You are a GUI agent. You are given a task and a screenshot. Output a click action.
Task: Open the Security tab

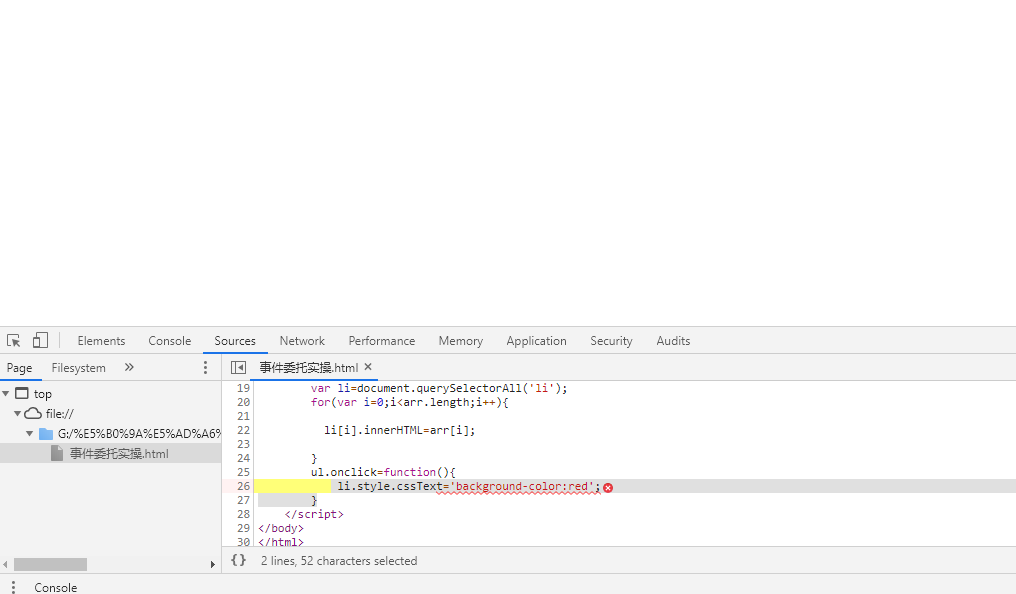click(611, 341)
